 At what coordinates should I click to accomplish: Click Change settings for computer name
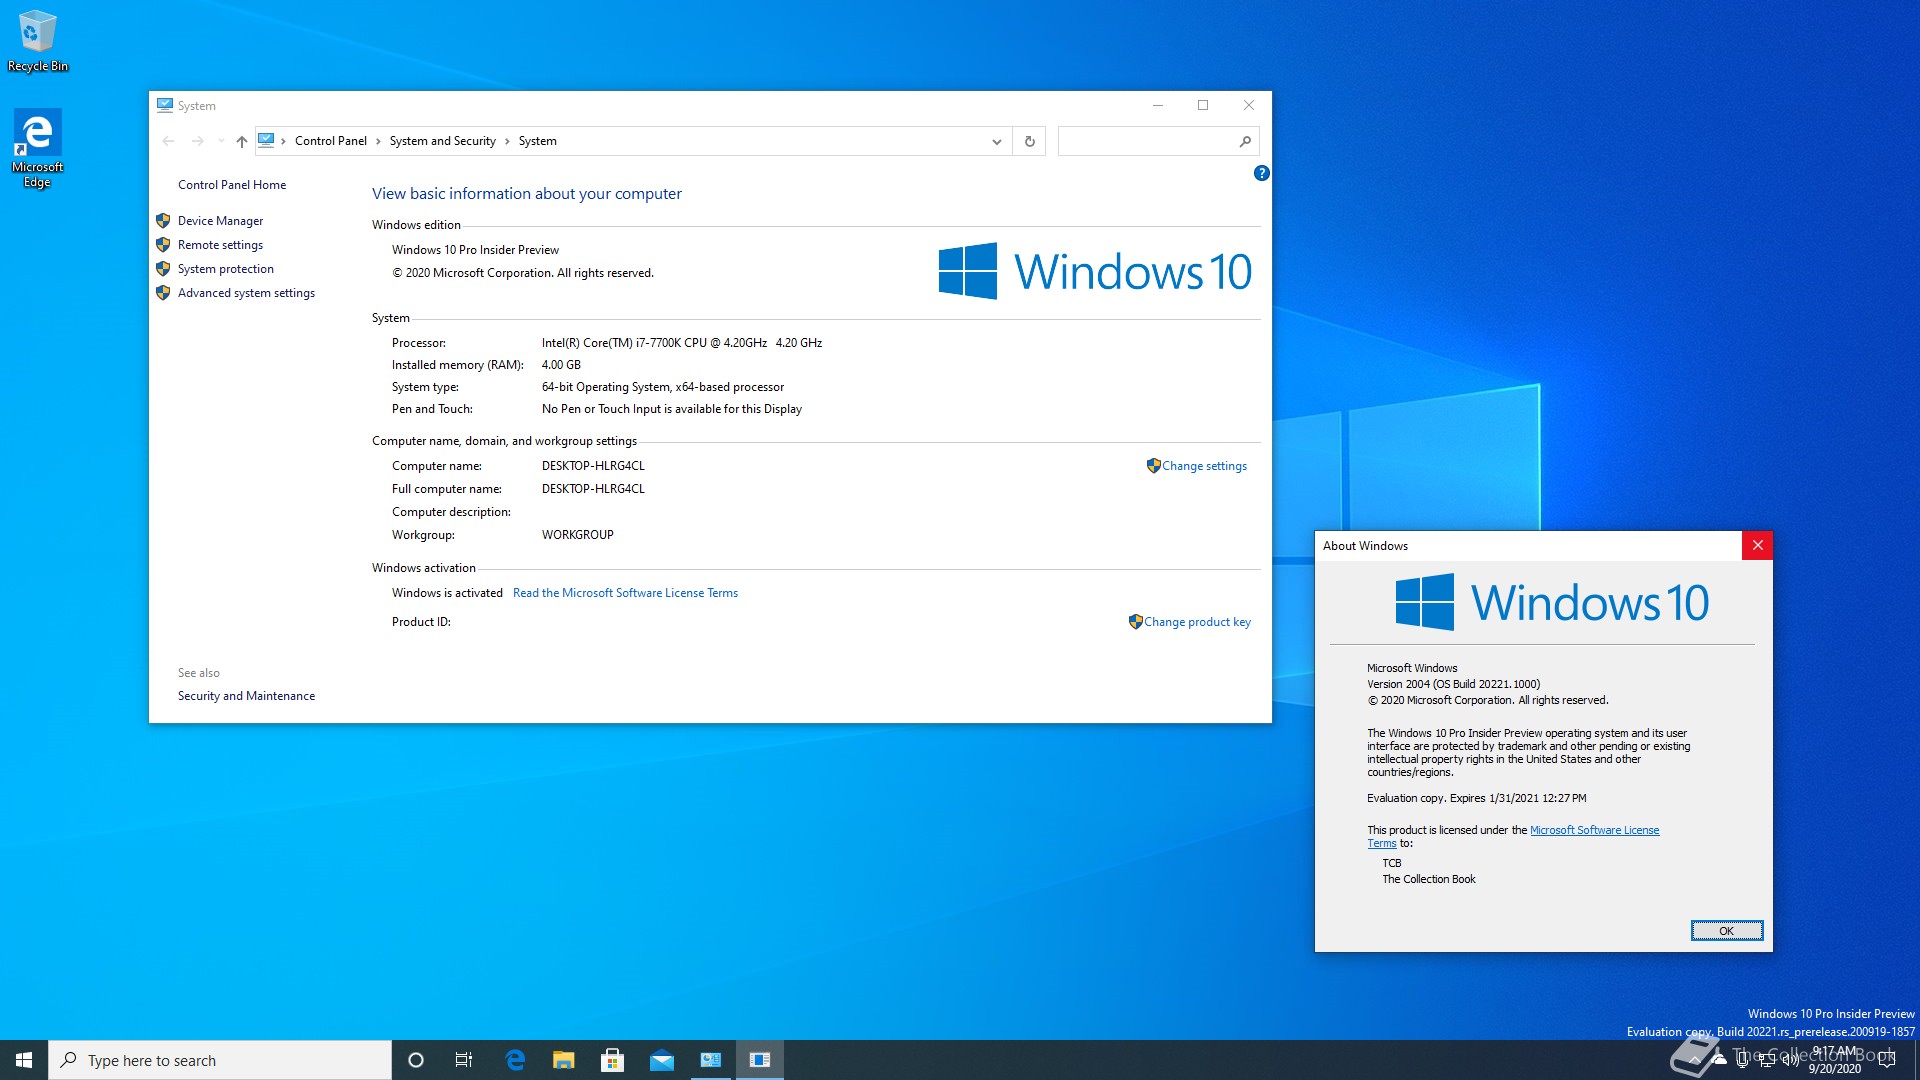pyautogui.click(x=1204, y=466)
